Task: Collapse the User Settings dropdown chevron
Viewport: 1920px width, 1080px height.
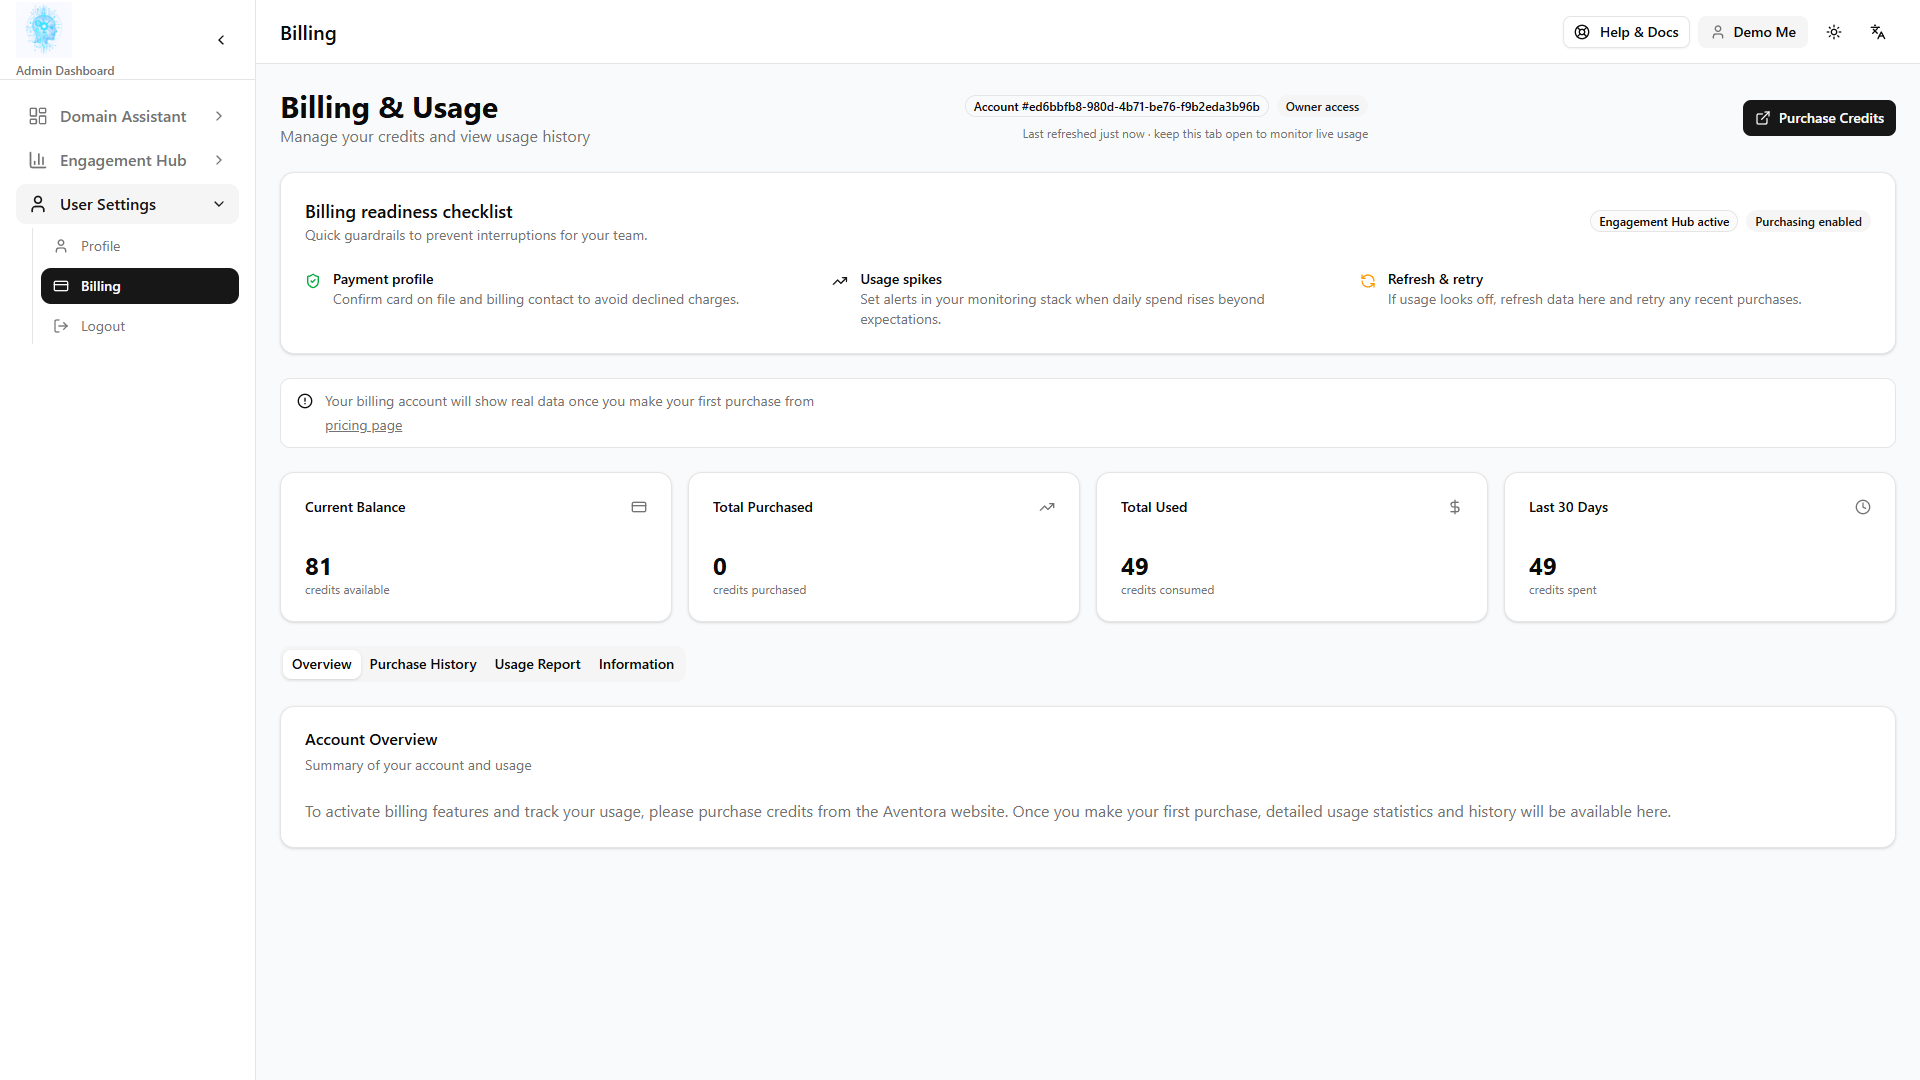Action: point(219,204)
